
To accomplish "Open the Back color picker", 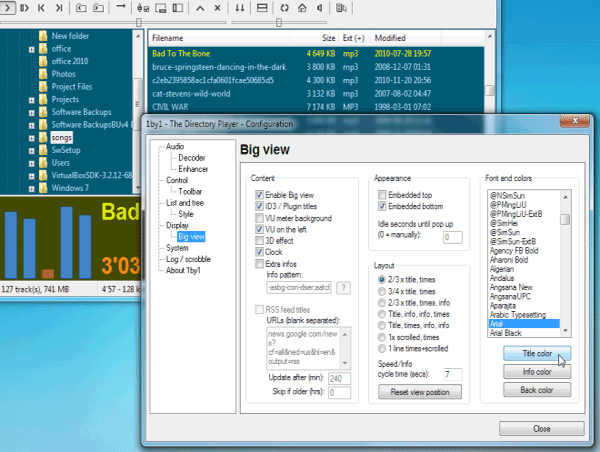I will [538, 389].
